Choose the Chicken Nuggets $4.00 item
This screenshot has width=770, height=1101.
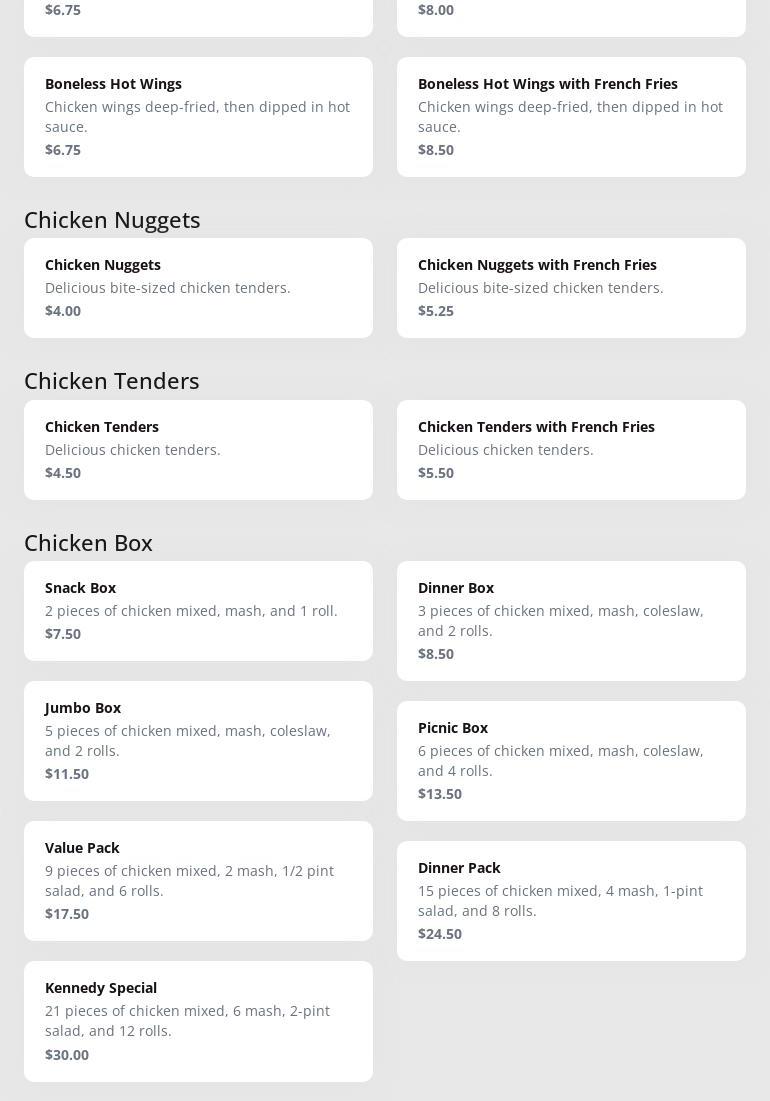198,288
